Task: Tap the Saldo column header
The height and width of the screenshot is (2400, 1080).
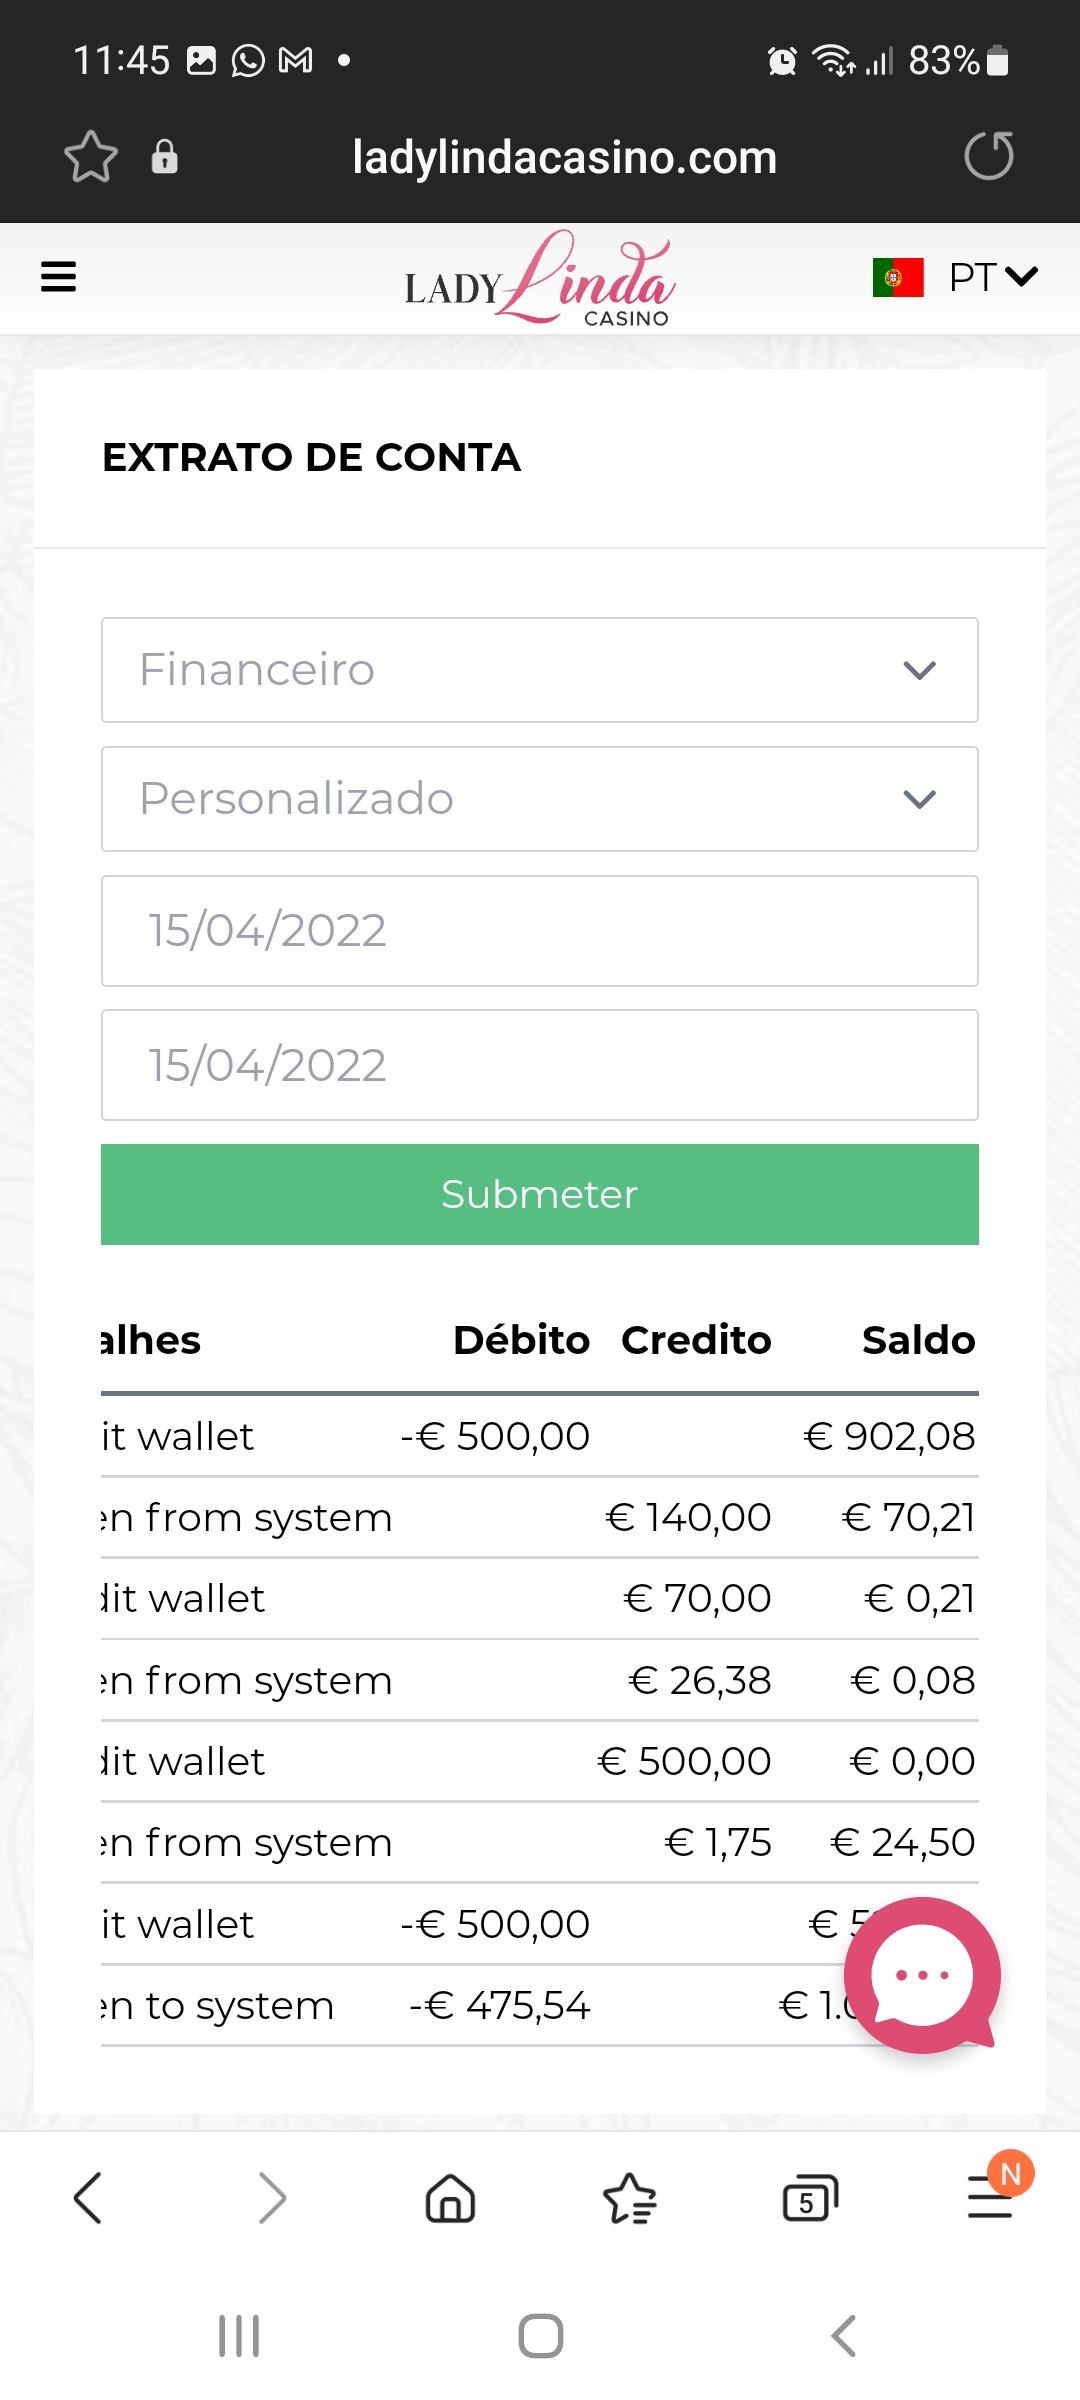Action: pyautogui.click(x=918, y=1340)
